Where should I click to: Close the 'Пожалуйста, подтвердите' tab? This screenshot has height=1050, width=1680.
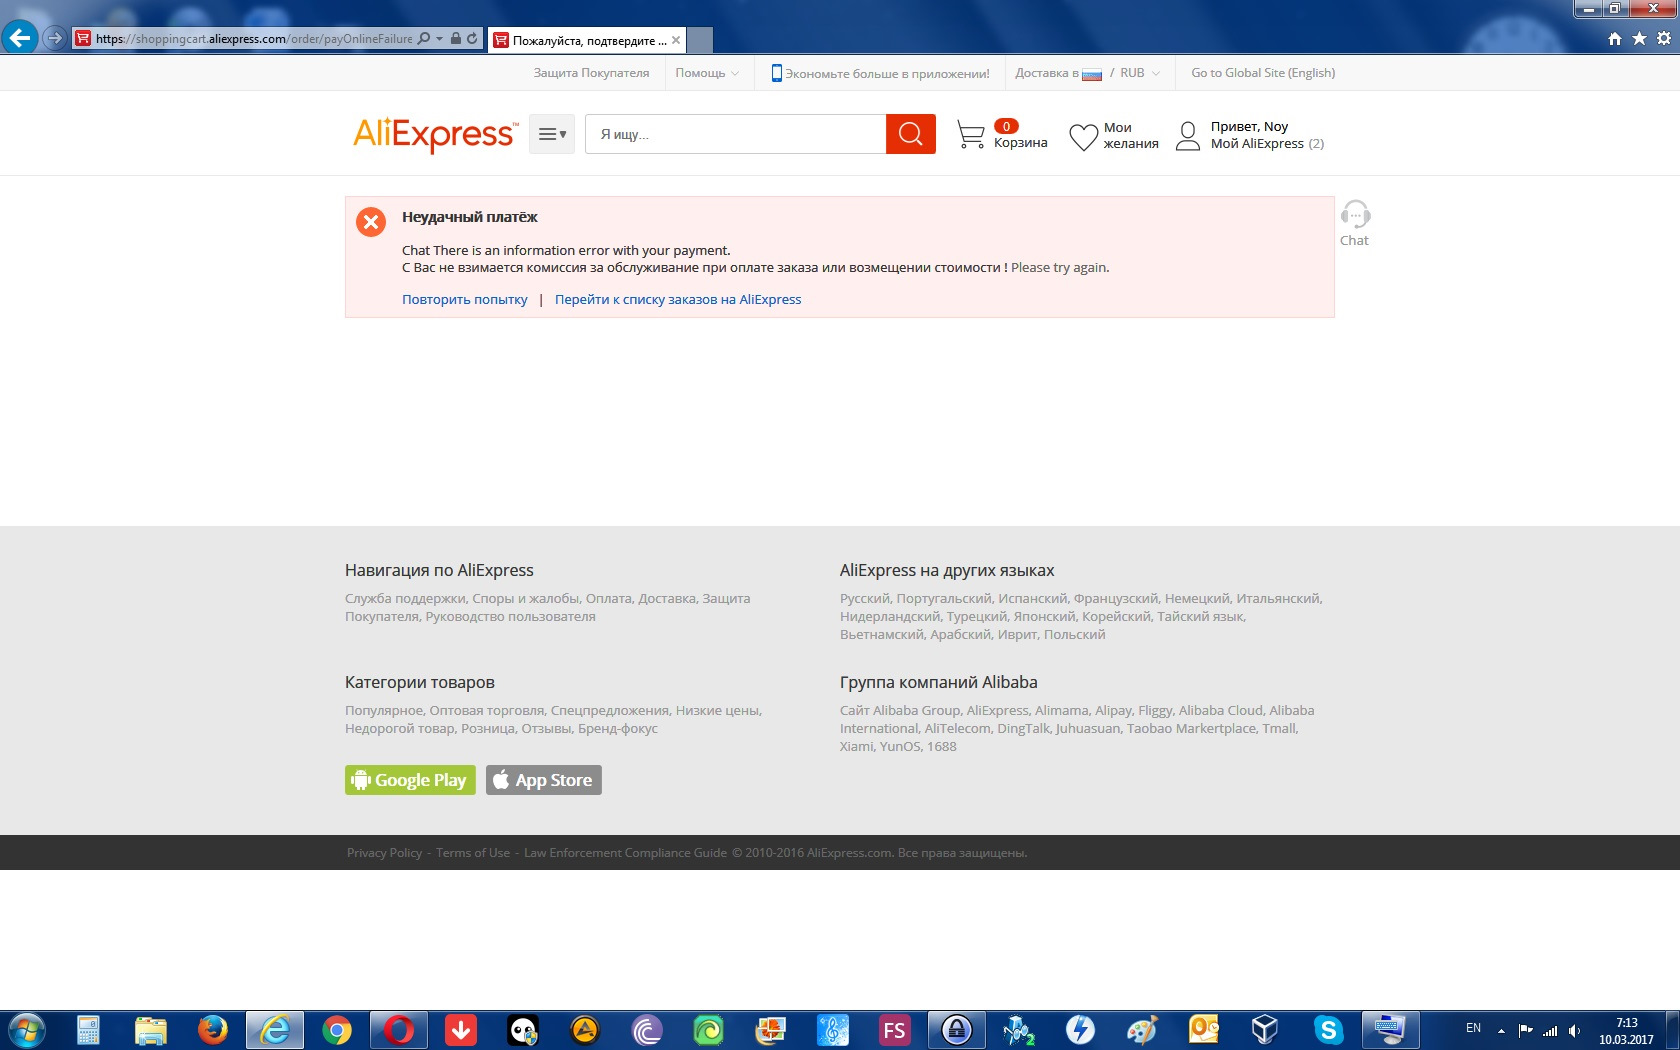tap(676, 40)
